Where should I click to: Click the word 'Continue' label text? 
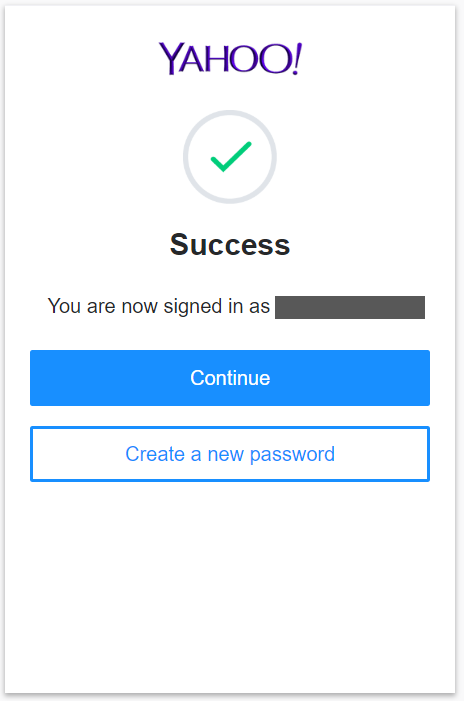(230, 378)
